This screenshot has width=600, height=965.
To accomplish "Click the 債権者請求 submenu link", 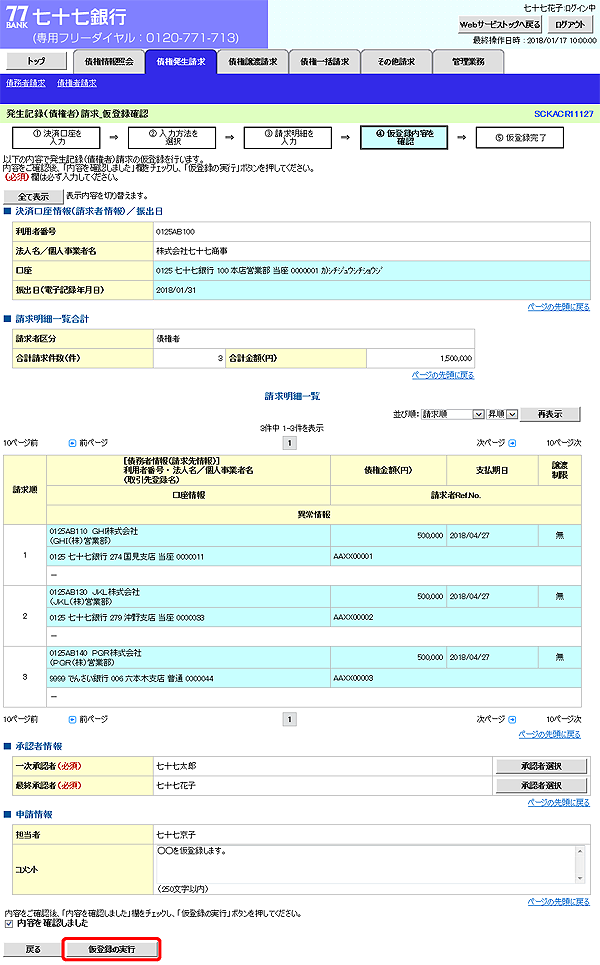I will [77, 83].
